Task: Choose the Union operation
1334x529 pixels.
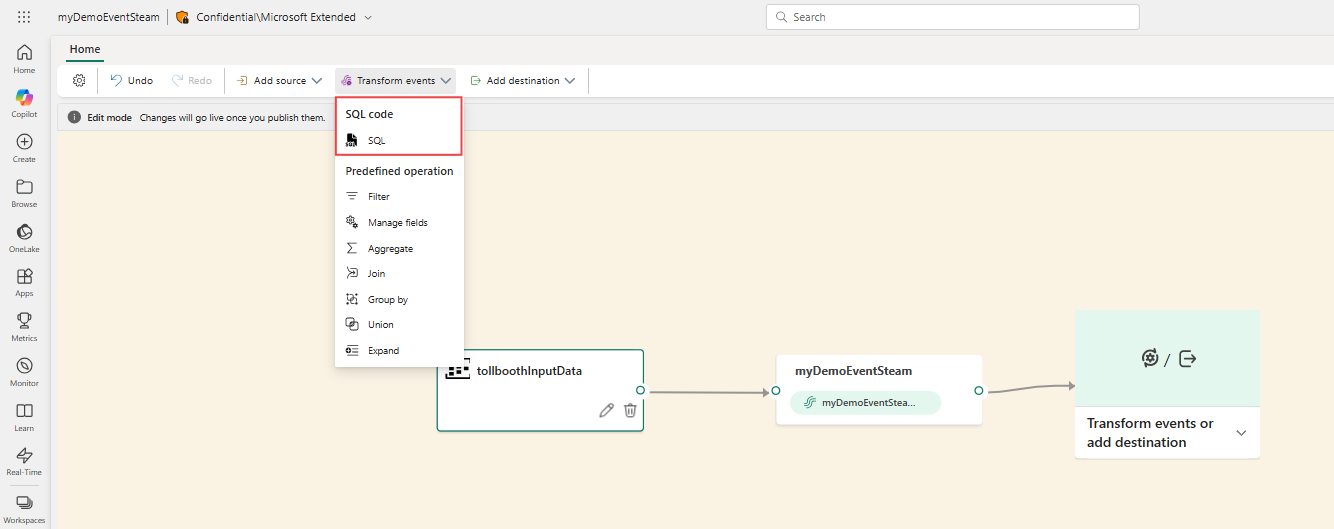Action: pos(399,324)
